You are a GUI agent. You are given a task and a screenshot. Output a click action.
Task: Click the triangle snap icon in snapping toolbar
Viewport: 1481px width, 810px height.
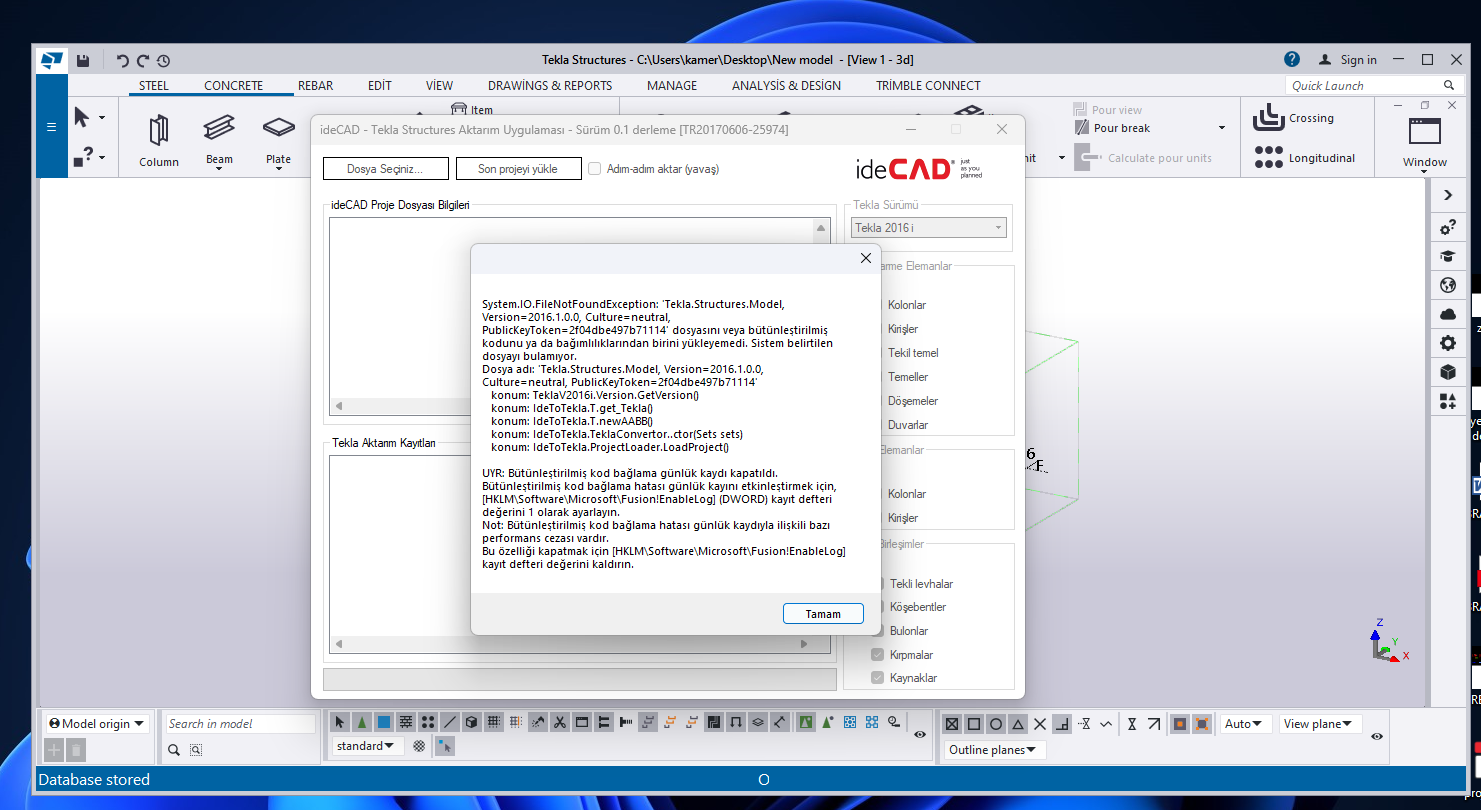point(1018,724)
